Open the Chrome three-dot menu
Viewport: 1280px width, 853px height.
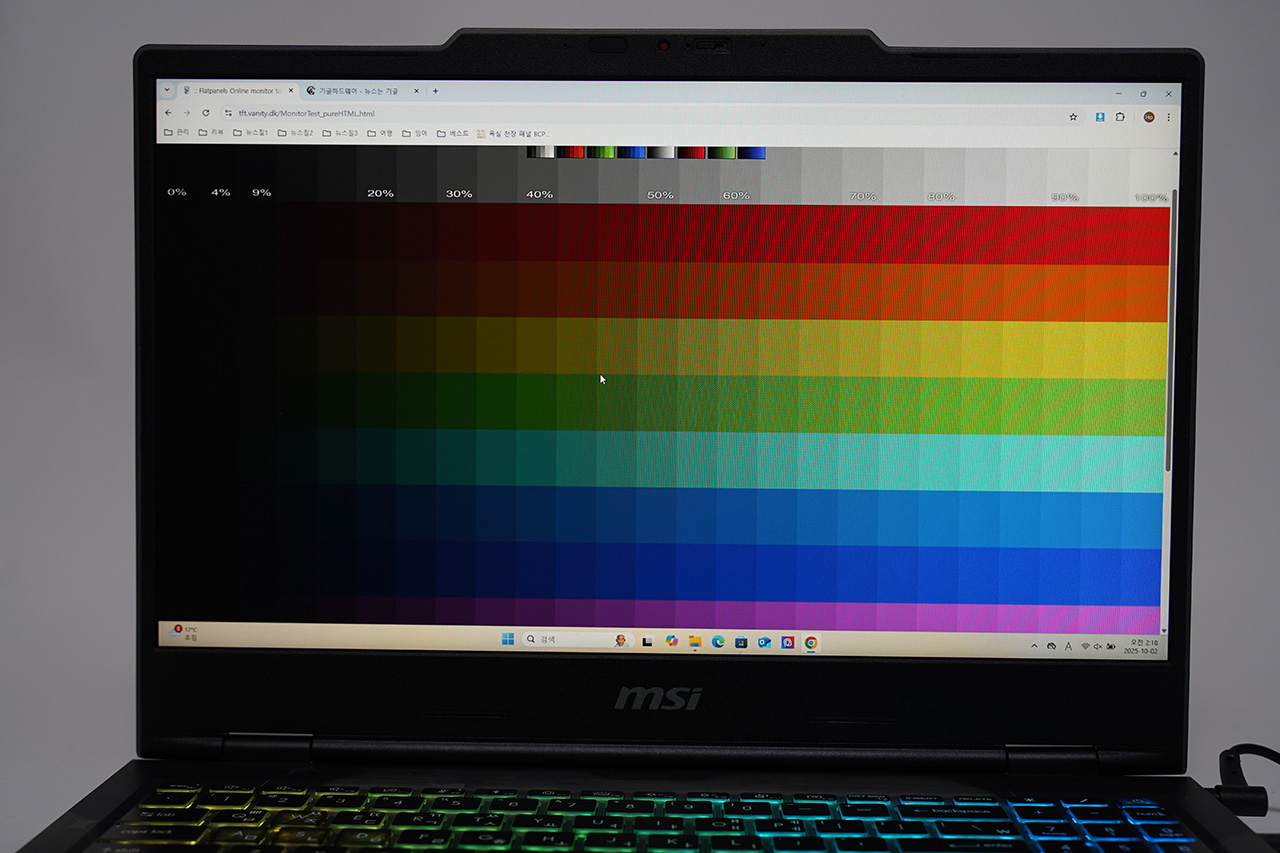(1168, 117)
